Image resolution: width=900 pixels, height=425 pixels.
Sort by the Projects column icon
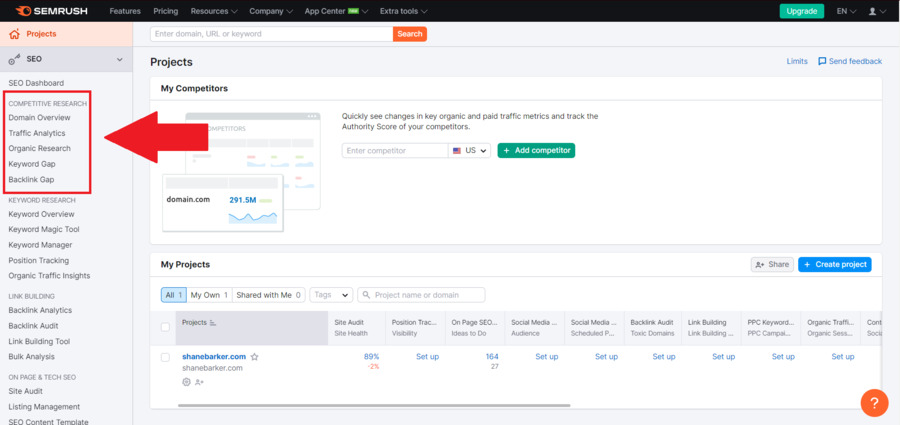(213, 323)
